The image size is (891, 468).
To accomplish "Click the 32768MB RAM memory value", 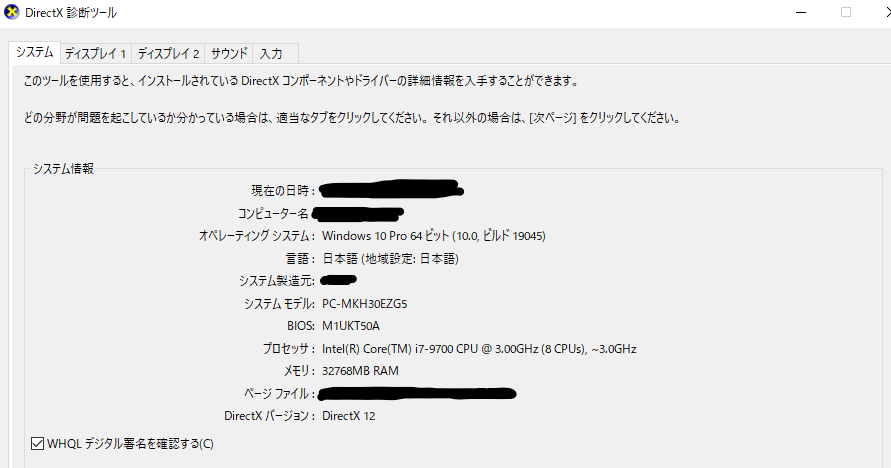I will 360,371.
